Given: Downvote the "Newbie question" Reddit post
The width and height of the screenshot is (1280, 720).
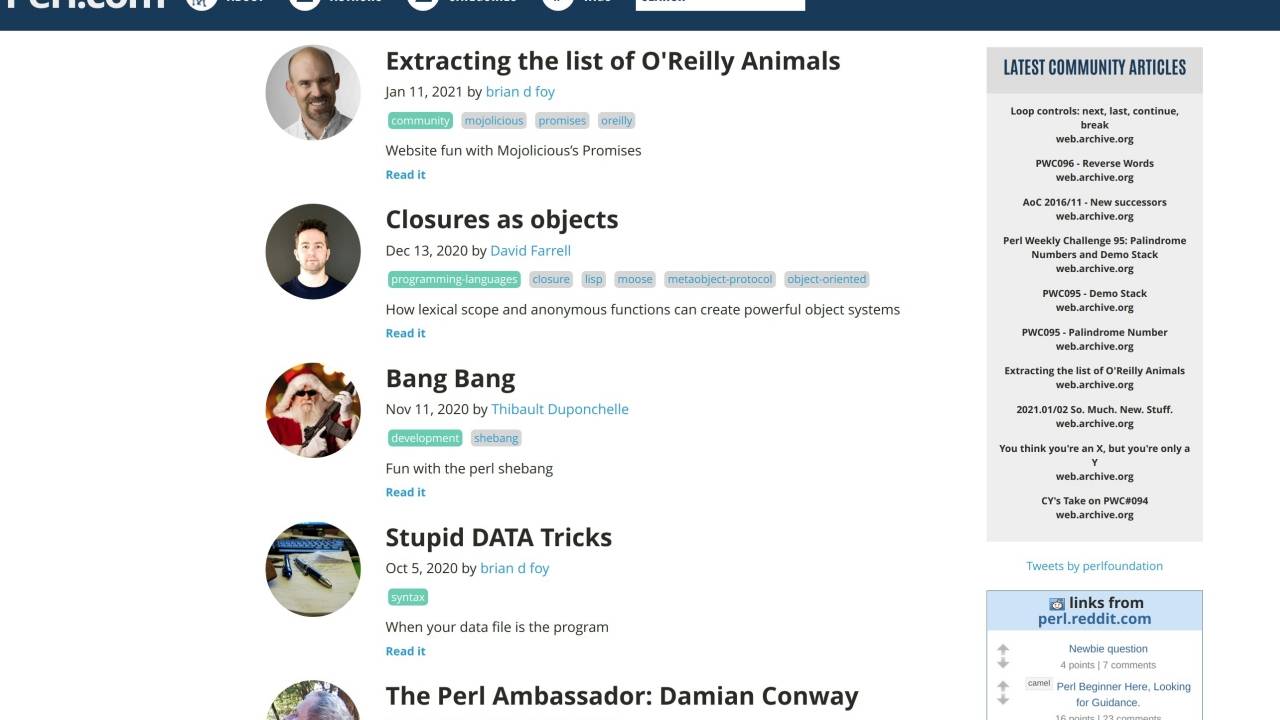Looking at the screenshot, I should pyautogui.click(x=1003, y=663).
